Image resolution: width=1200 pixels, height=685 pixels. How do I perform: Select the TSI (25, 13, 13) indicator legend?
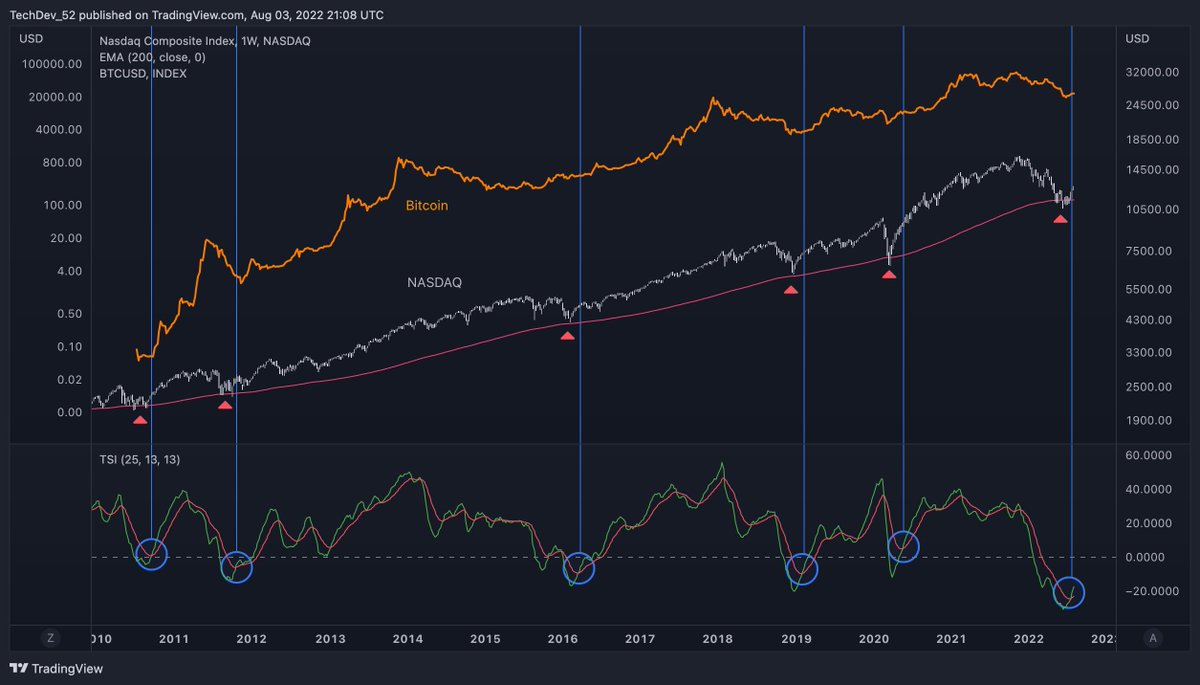(x=139, y=459)
